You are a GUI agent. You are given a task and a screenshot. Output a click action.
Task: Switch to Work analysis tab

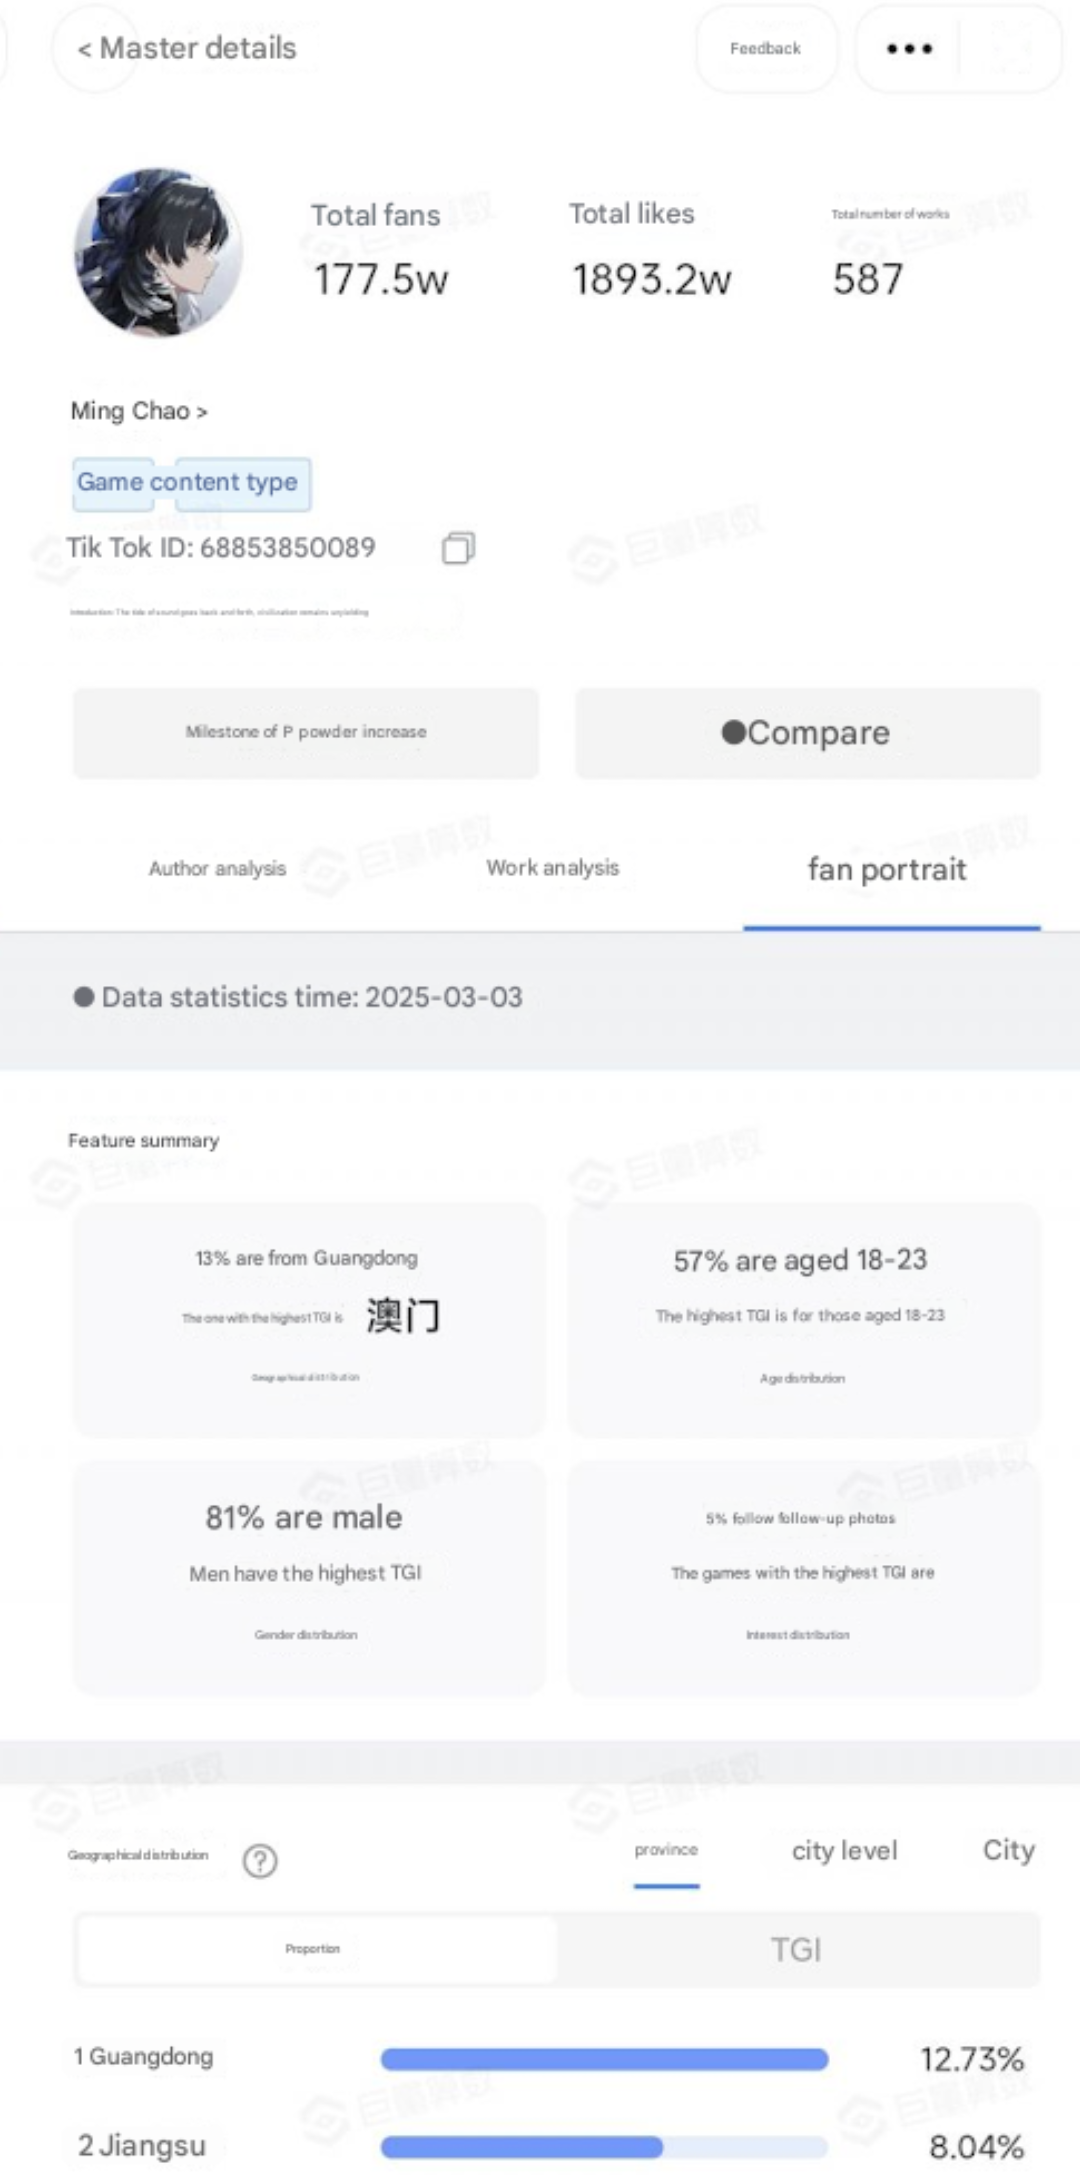pos(553,867)
